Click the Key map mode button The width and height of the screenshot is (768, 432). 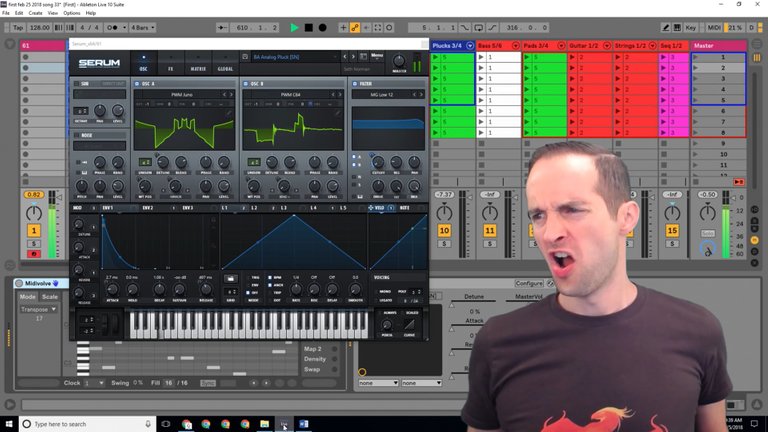point(691,28)
